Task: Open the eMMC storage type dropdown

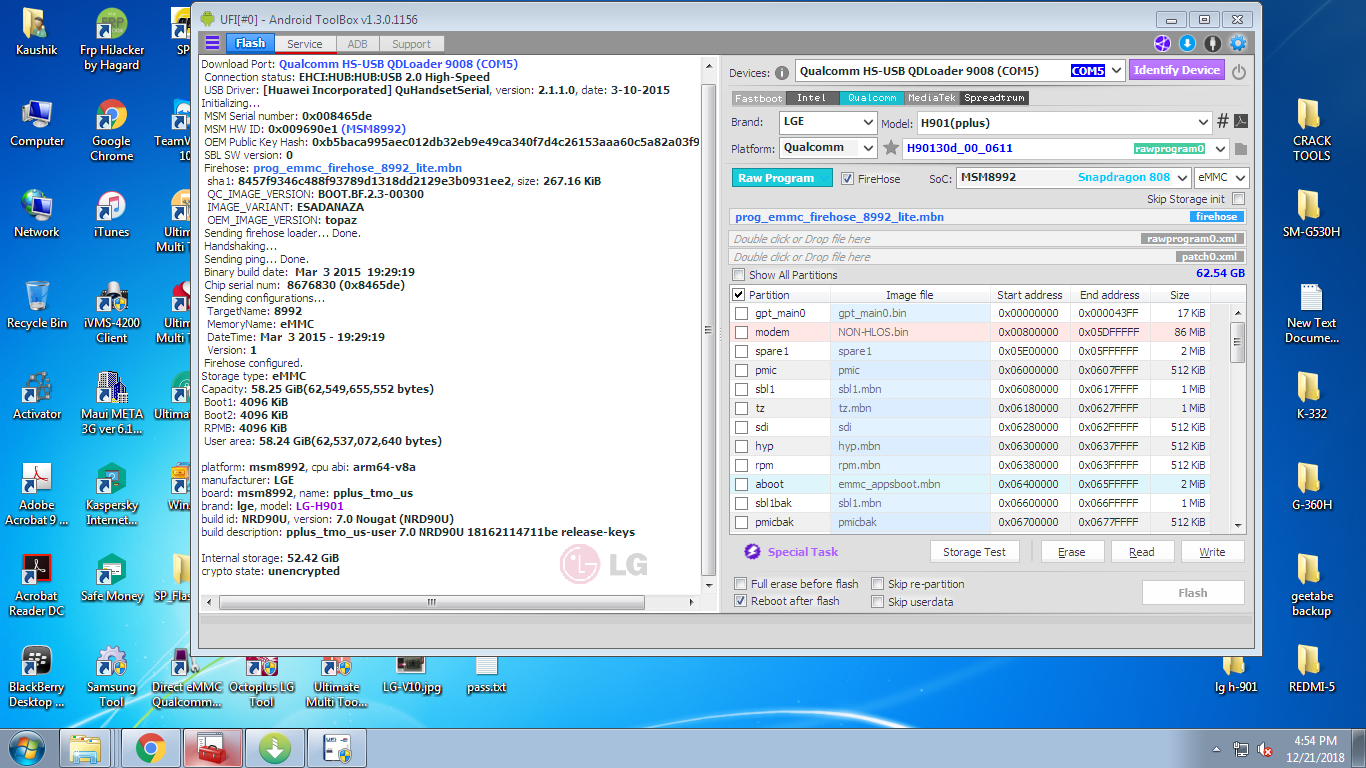Action: (x=1240, y=178)
